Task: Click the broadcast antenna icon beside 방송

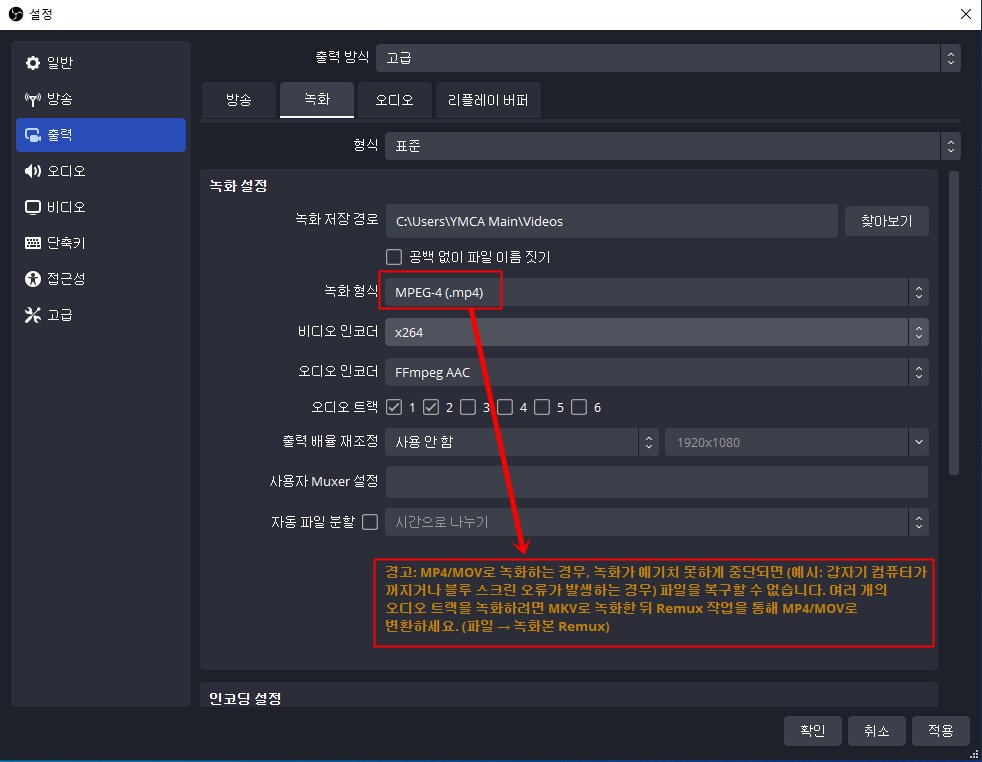Action: point(33,99)
